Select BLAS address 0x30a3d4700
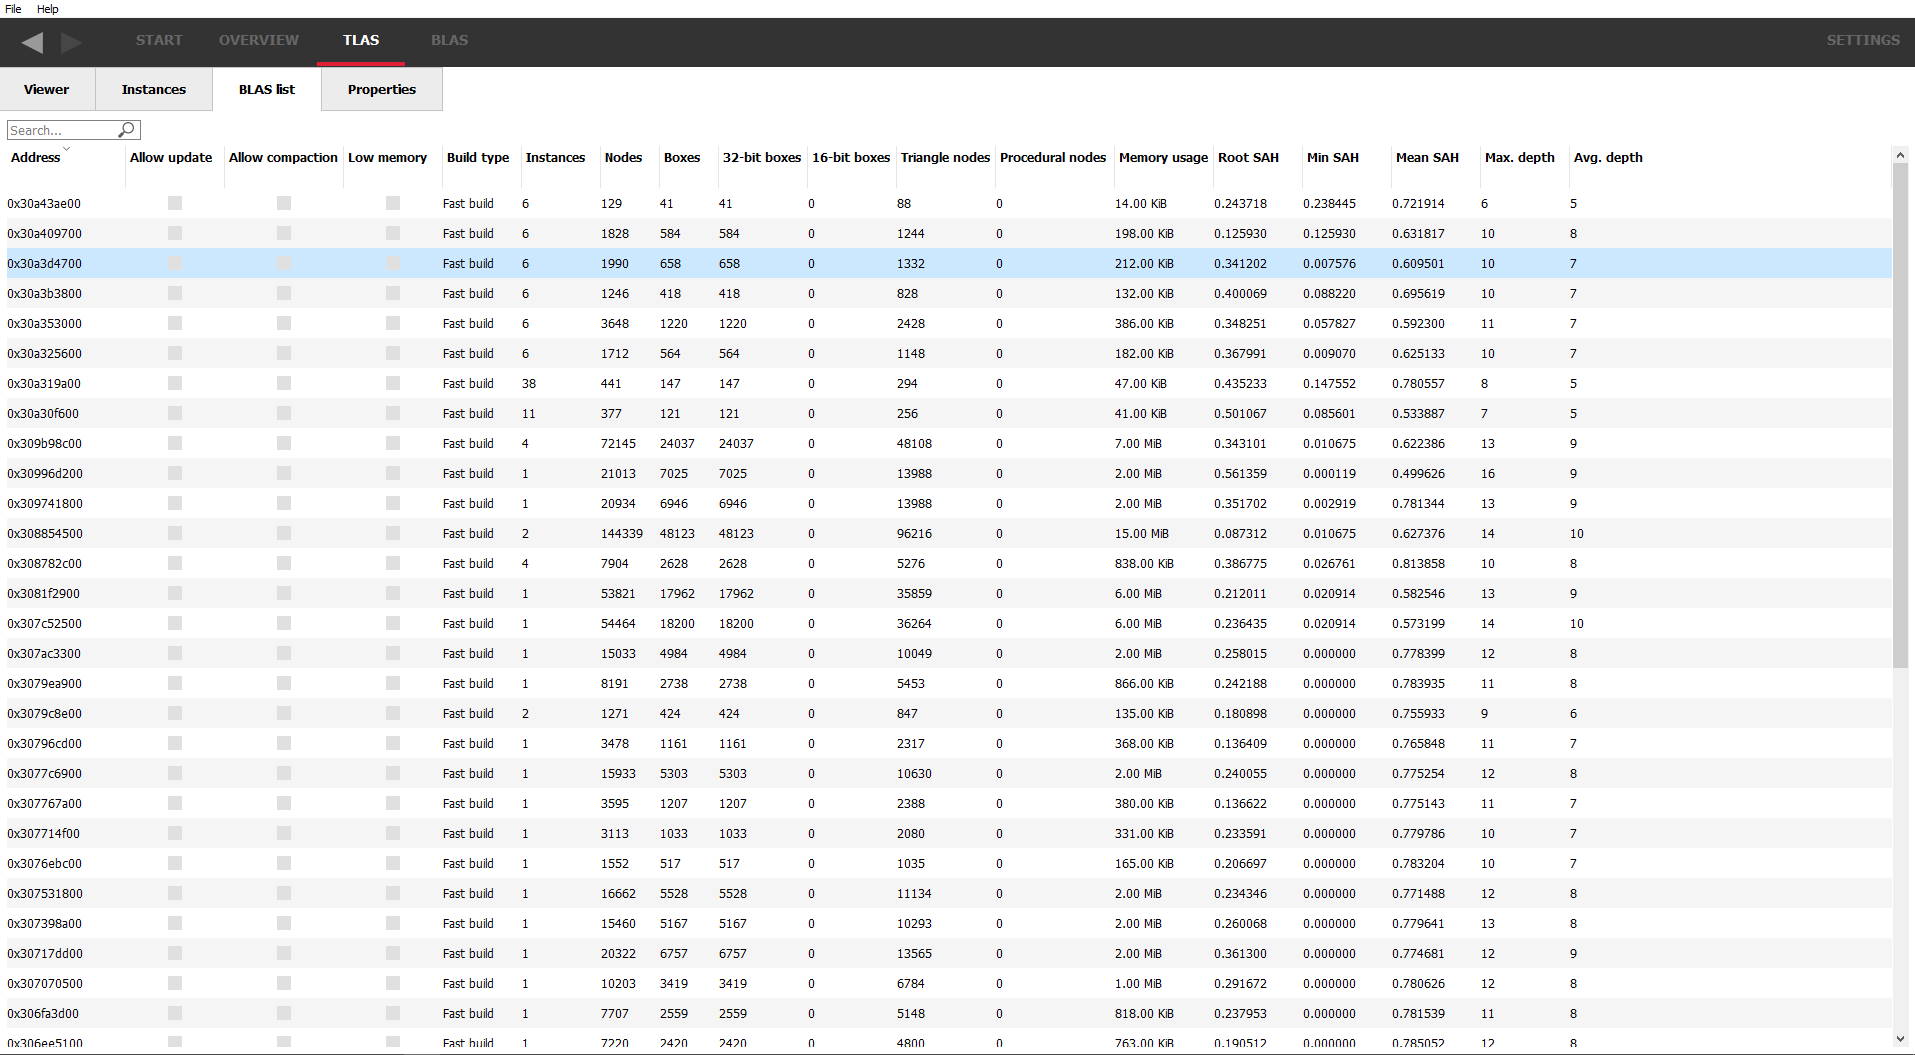The height and width of the screenshot is (1055, 1915). (44, 263)
